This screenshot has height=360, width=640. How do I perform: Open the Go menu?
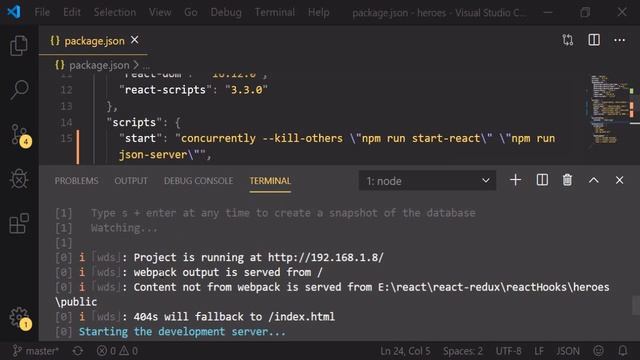point(191,12)
